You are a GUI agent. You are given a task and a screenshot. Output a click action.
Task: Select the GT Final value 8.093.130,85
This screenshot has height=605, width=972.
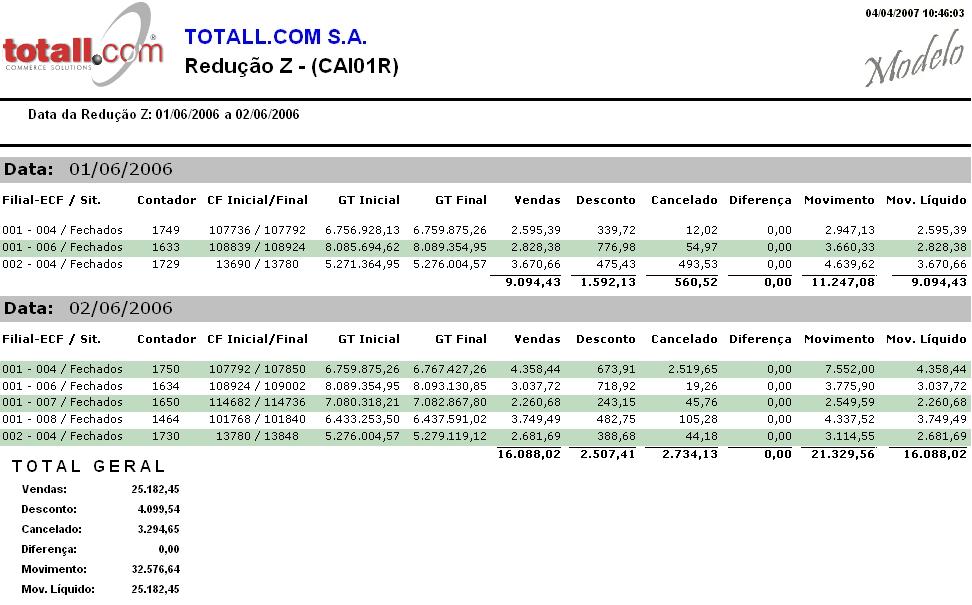click(x=450, y=386)
